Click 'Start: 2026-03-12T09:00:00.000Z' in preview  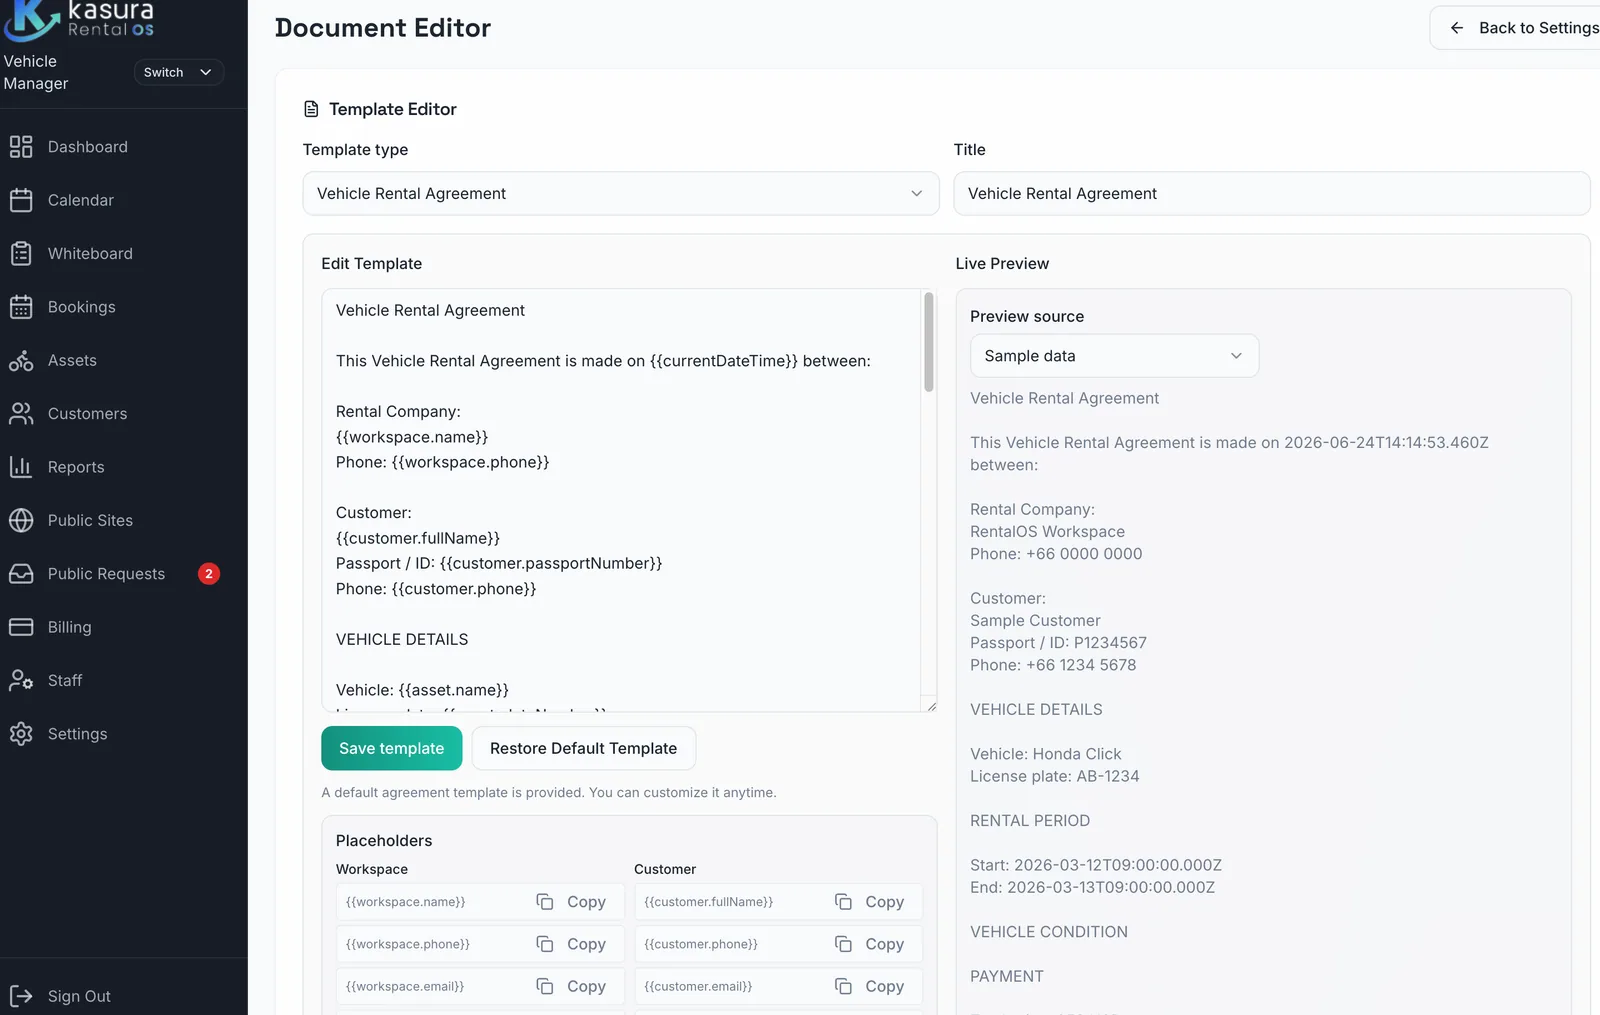coord(1096,865)
